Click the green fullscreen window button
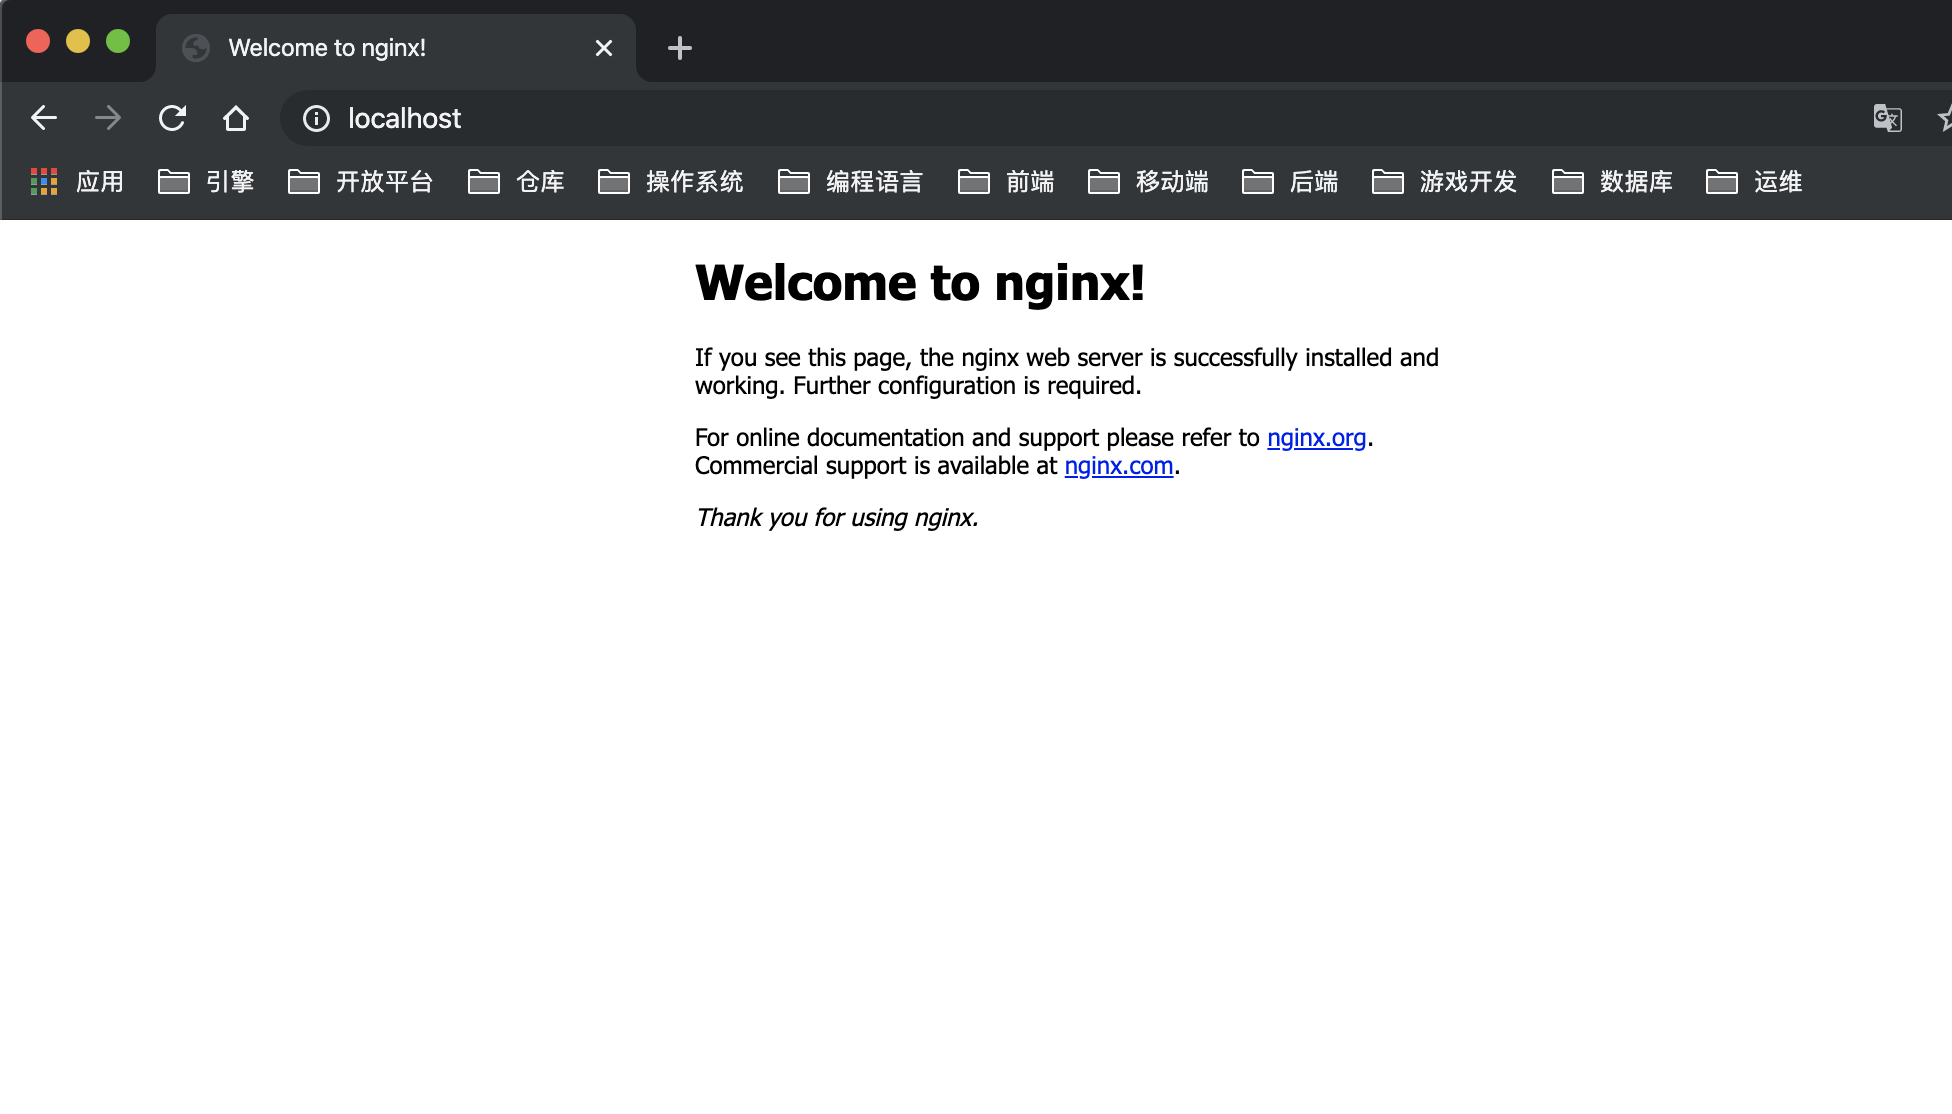The width and height of the screenshot is (1952, 1114). click(x=118, y=41)
